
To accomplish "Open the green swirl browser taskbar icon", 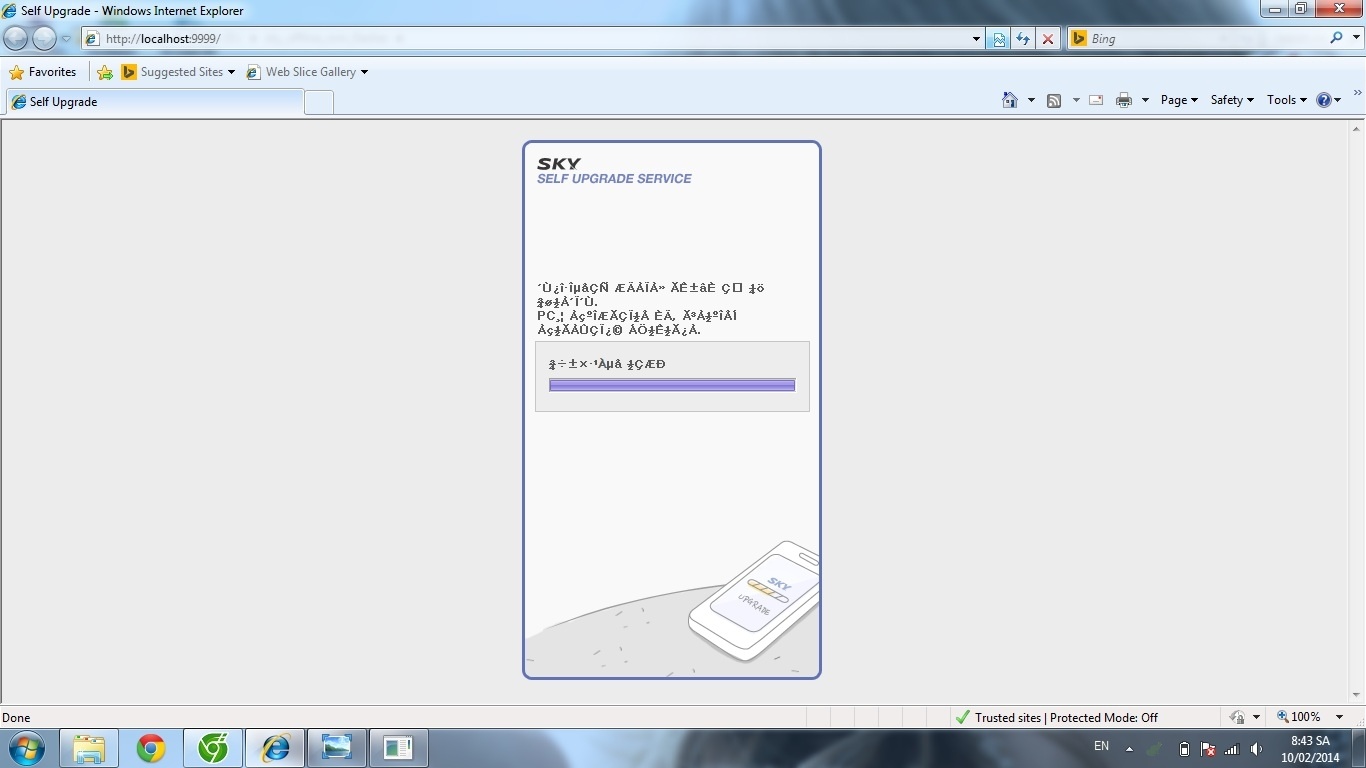I will [213, 748].
